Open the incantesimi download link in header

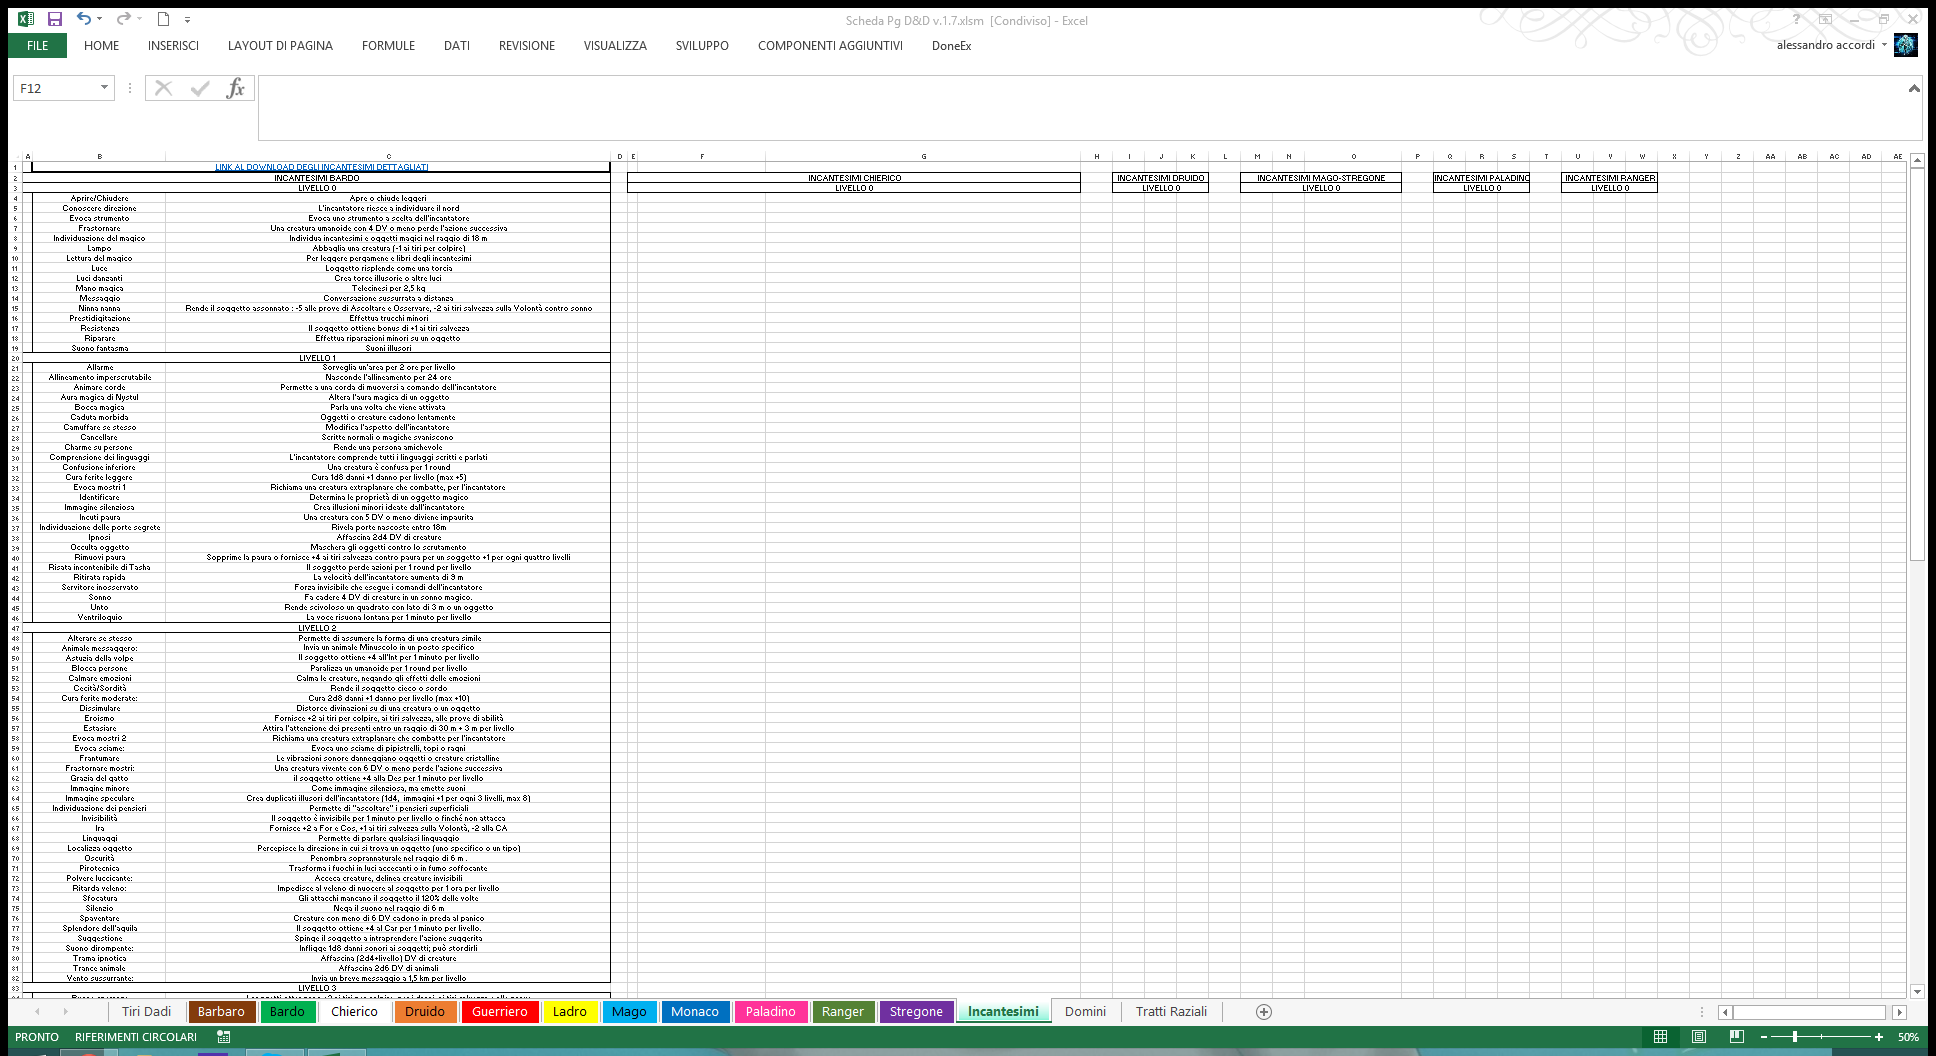coord(321,167)
